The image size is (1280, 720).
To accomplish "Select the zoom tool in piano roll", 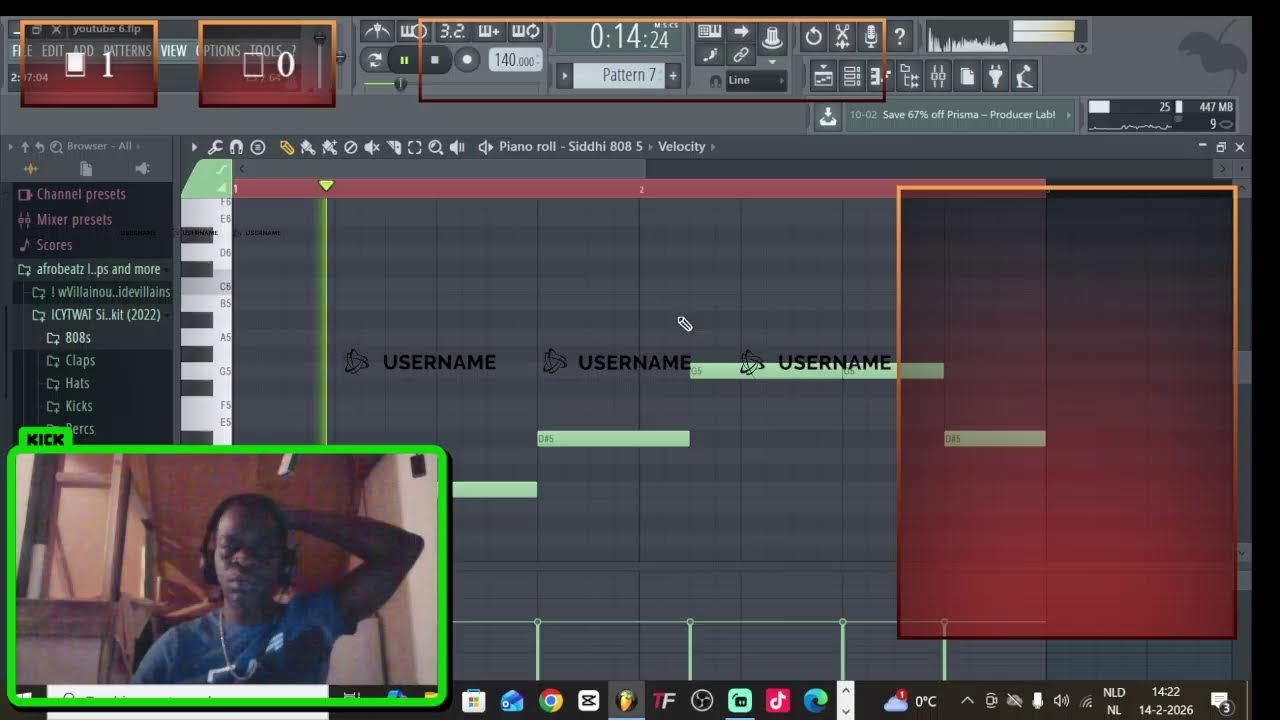I will click(x=436, y=147).
